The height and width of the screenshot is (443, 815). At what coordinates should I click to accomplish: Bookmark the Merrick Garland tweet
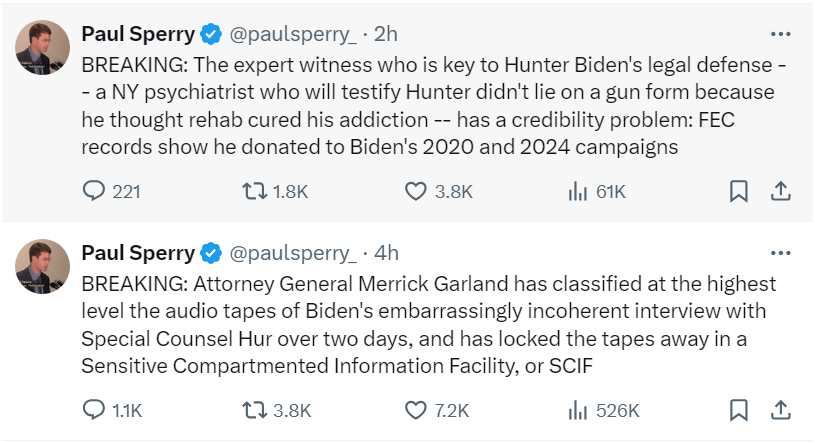[x=738, y=409]
